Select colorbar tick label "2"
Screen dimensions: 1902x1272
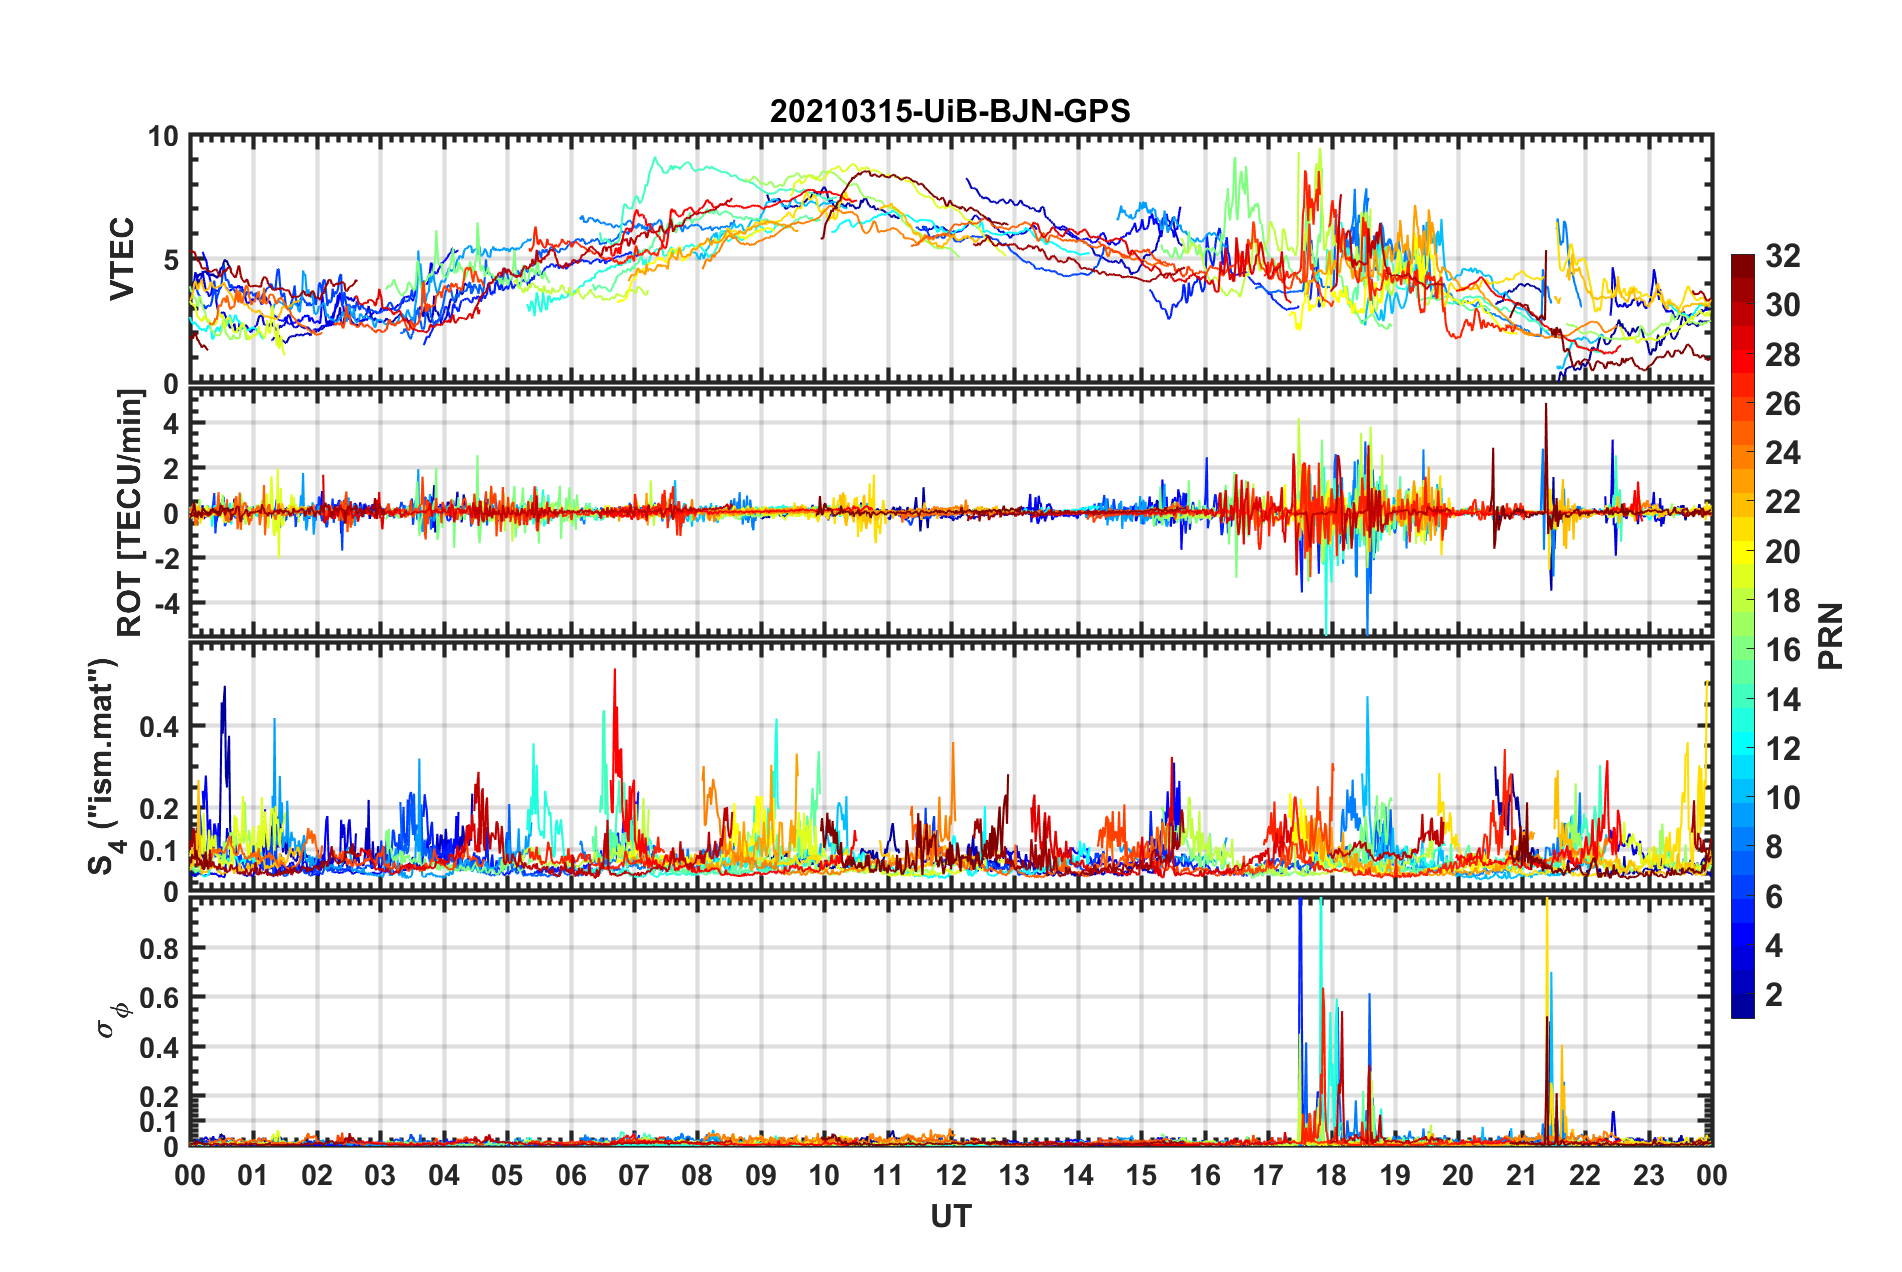point(1774,995)
